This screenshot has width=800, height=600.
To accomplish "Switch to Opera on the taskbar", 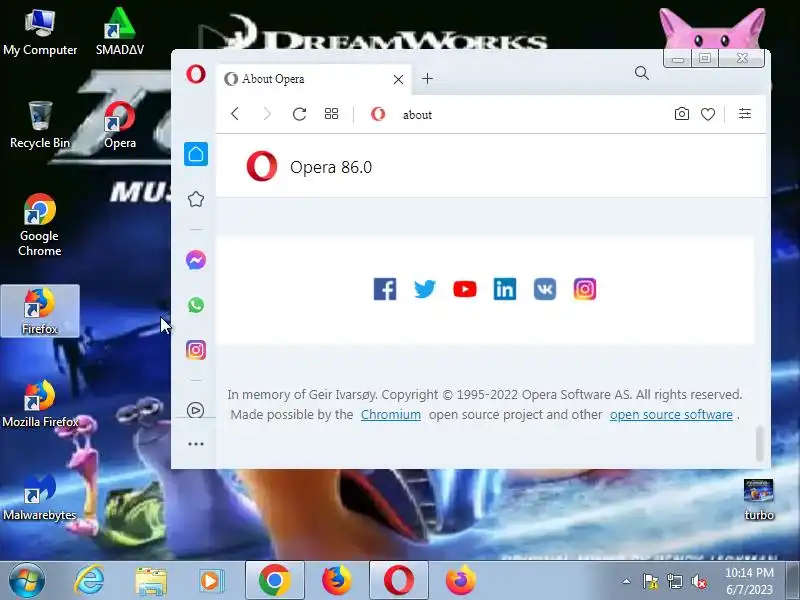I will tap(399, 581).
